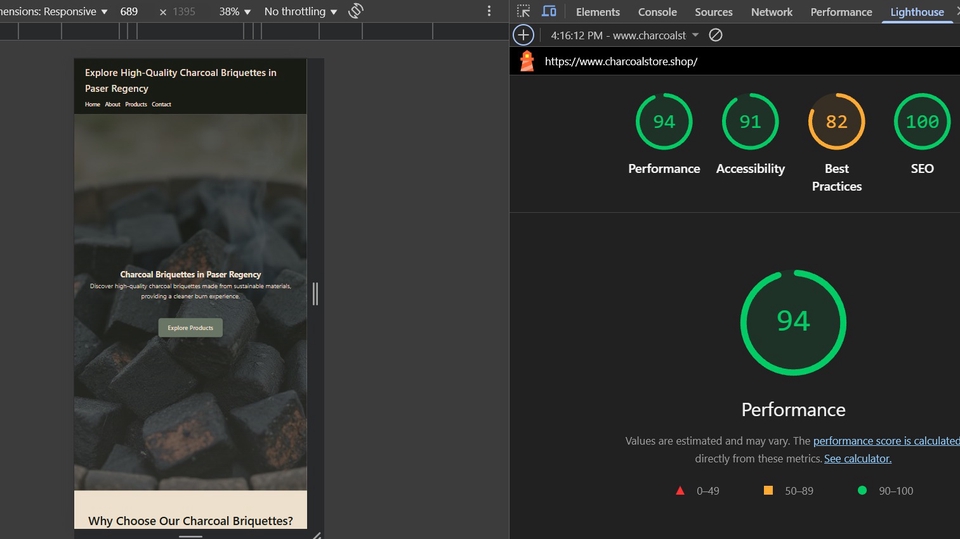This screenshot has height=539, width=960.
Task: Click the Why Choose Our Charcoal Briquettes heading
Action: (x=190, y=521)
